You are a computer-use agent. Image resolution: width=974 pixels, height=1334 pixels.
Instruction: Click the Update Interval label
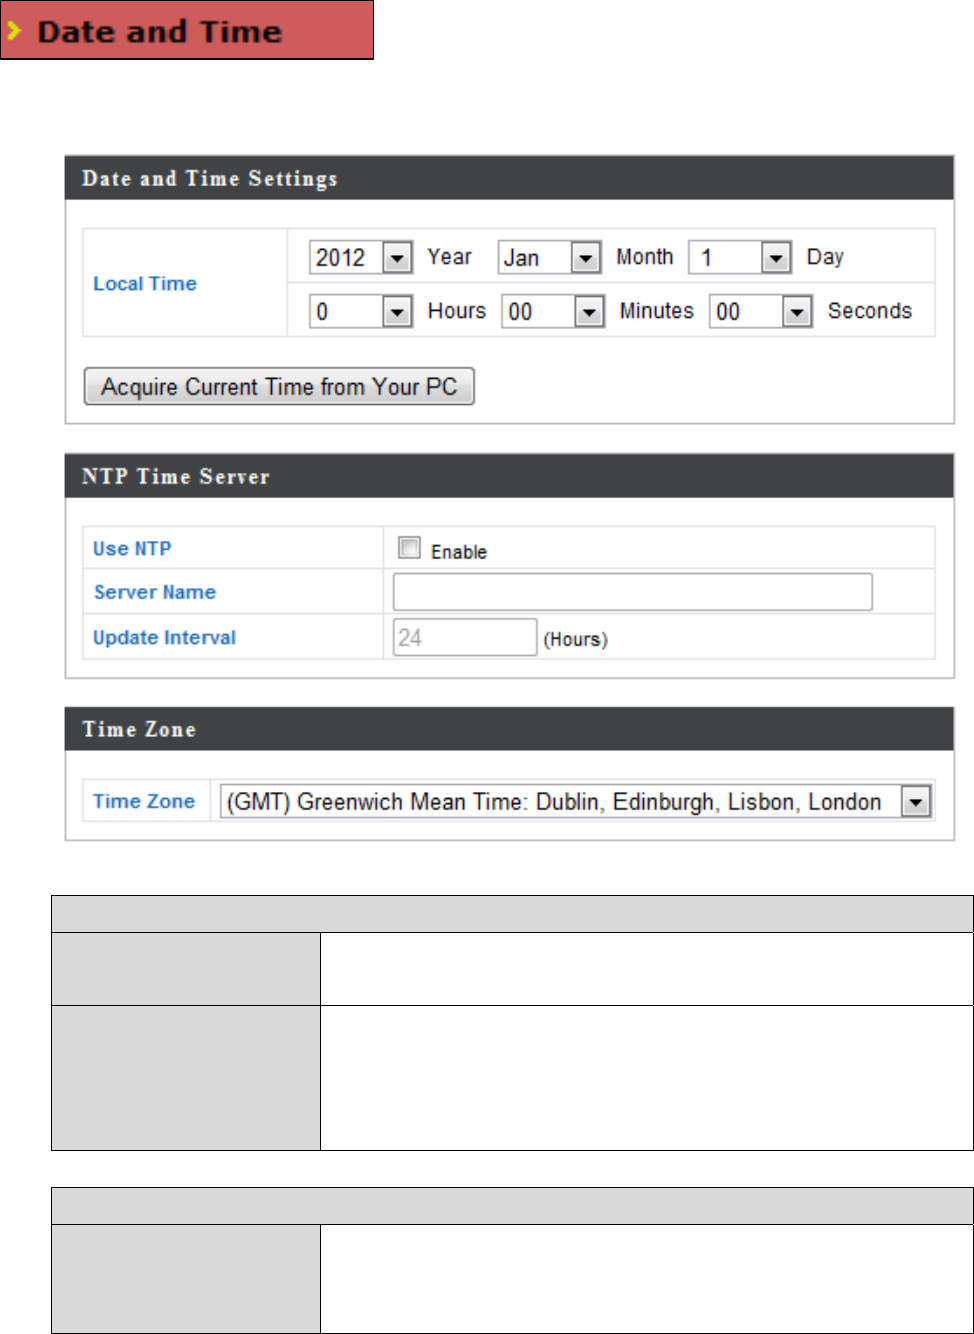tap(165, 638)
